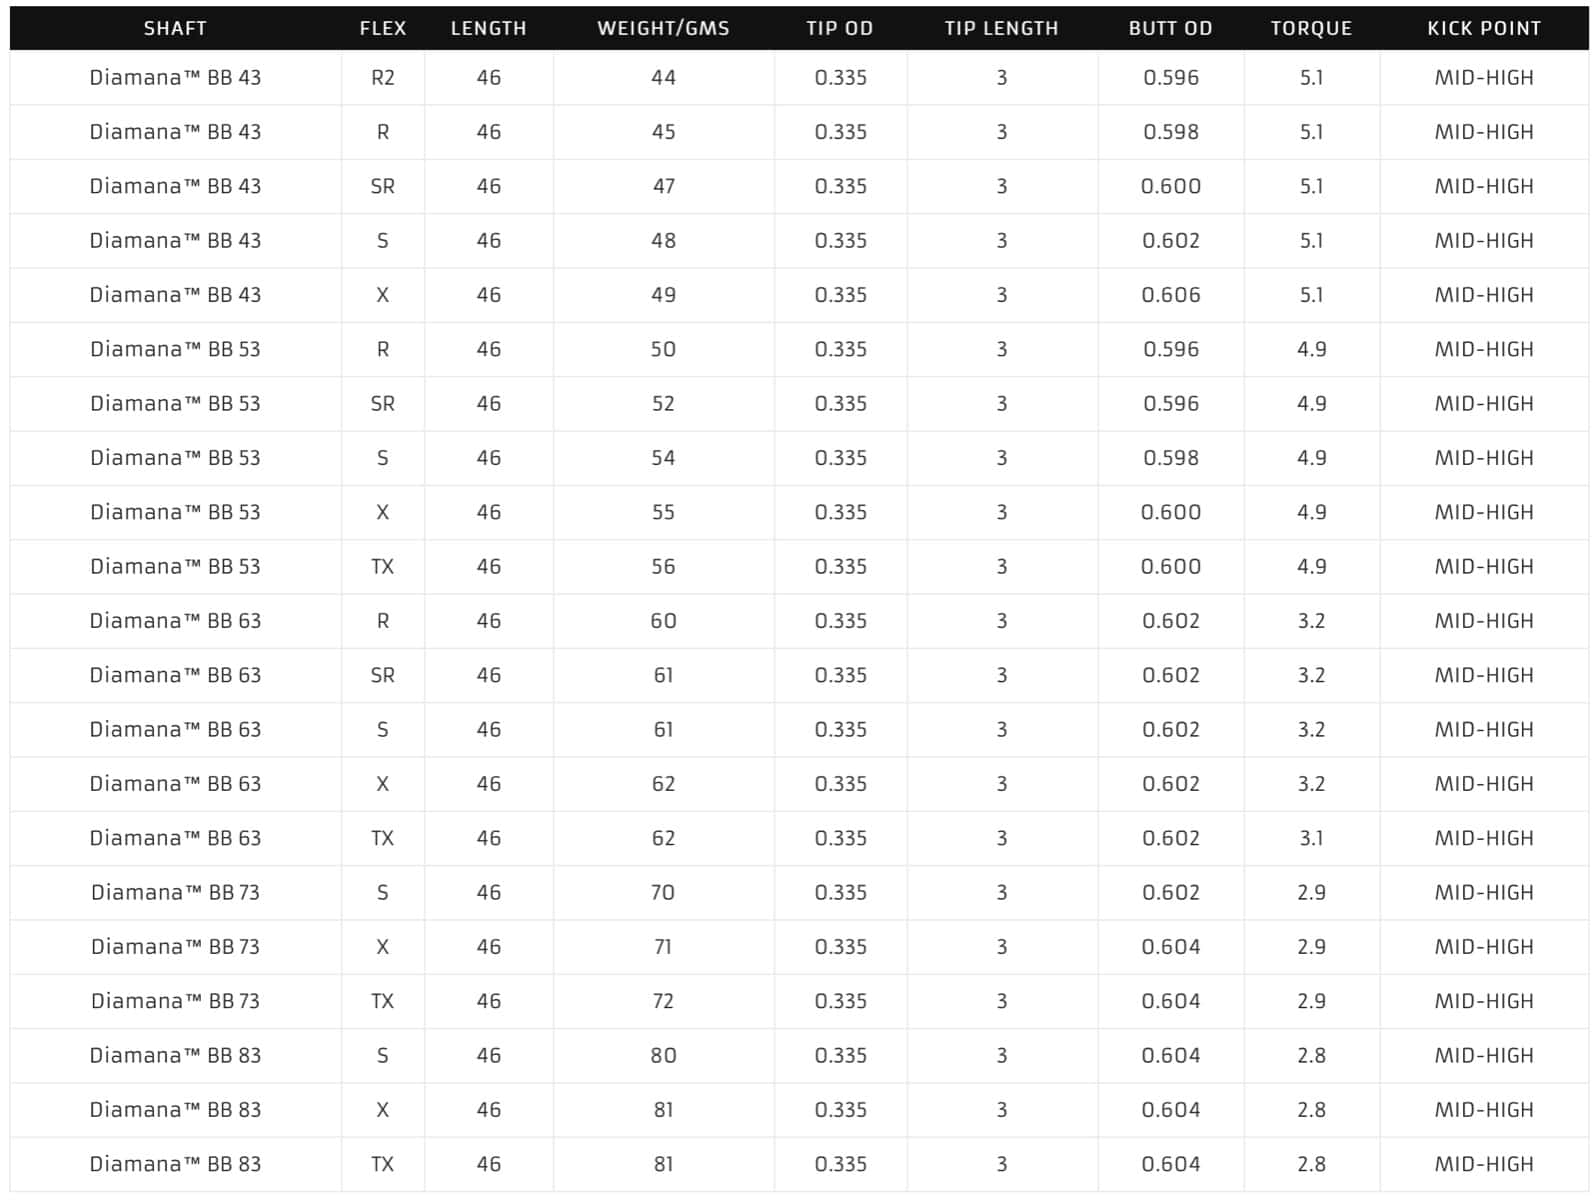Click the SHAFT column header
The image size is (1593, 1200).
tap(175, 28)
